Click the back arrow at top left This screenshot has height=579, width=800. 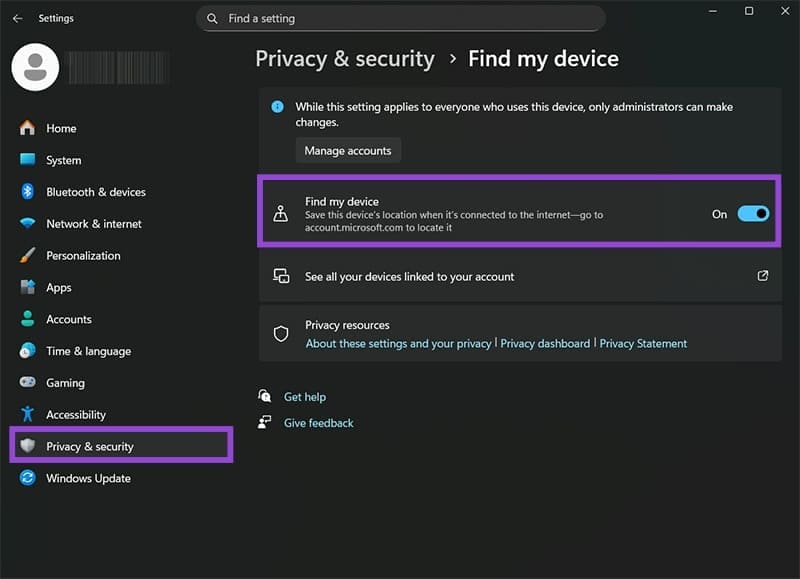coord(16,16)
